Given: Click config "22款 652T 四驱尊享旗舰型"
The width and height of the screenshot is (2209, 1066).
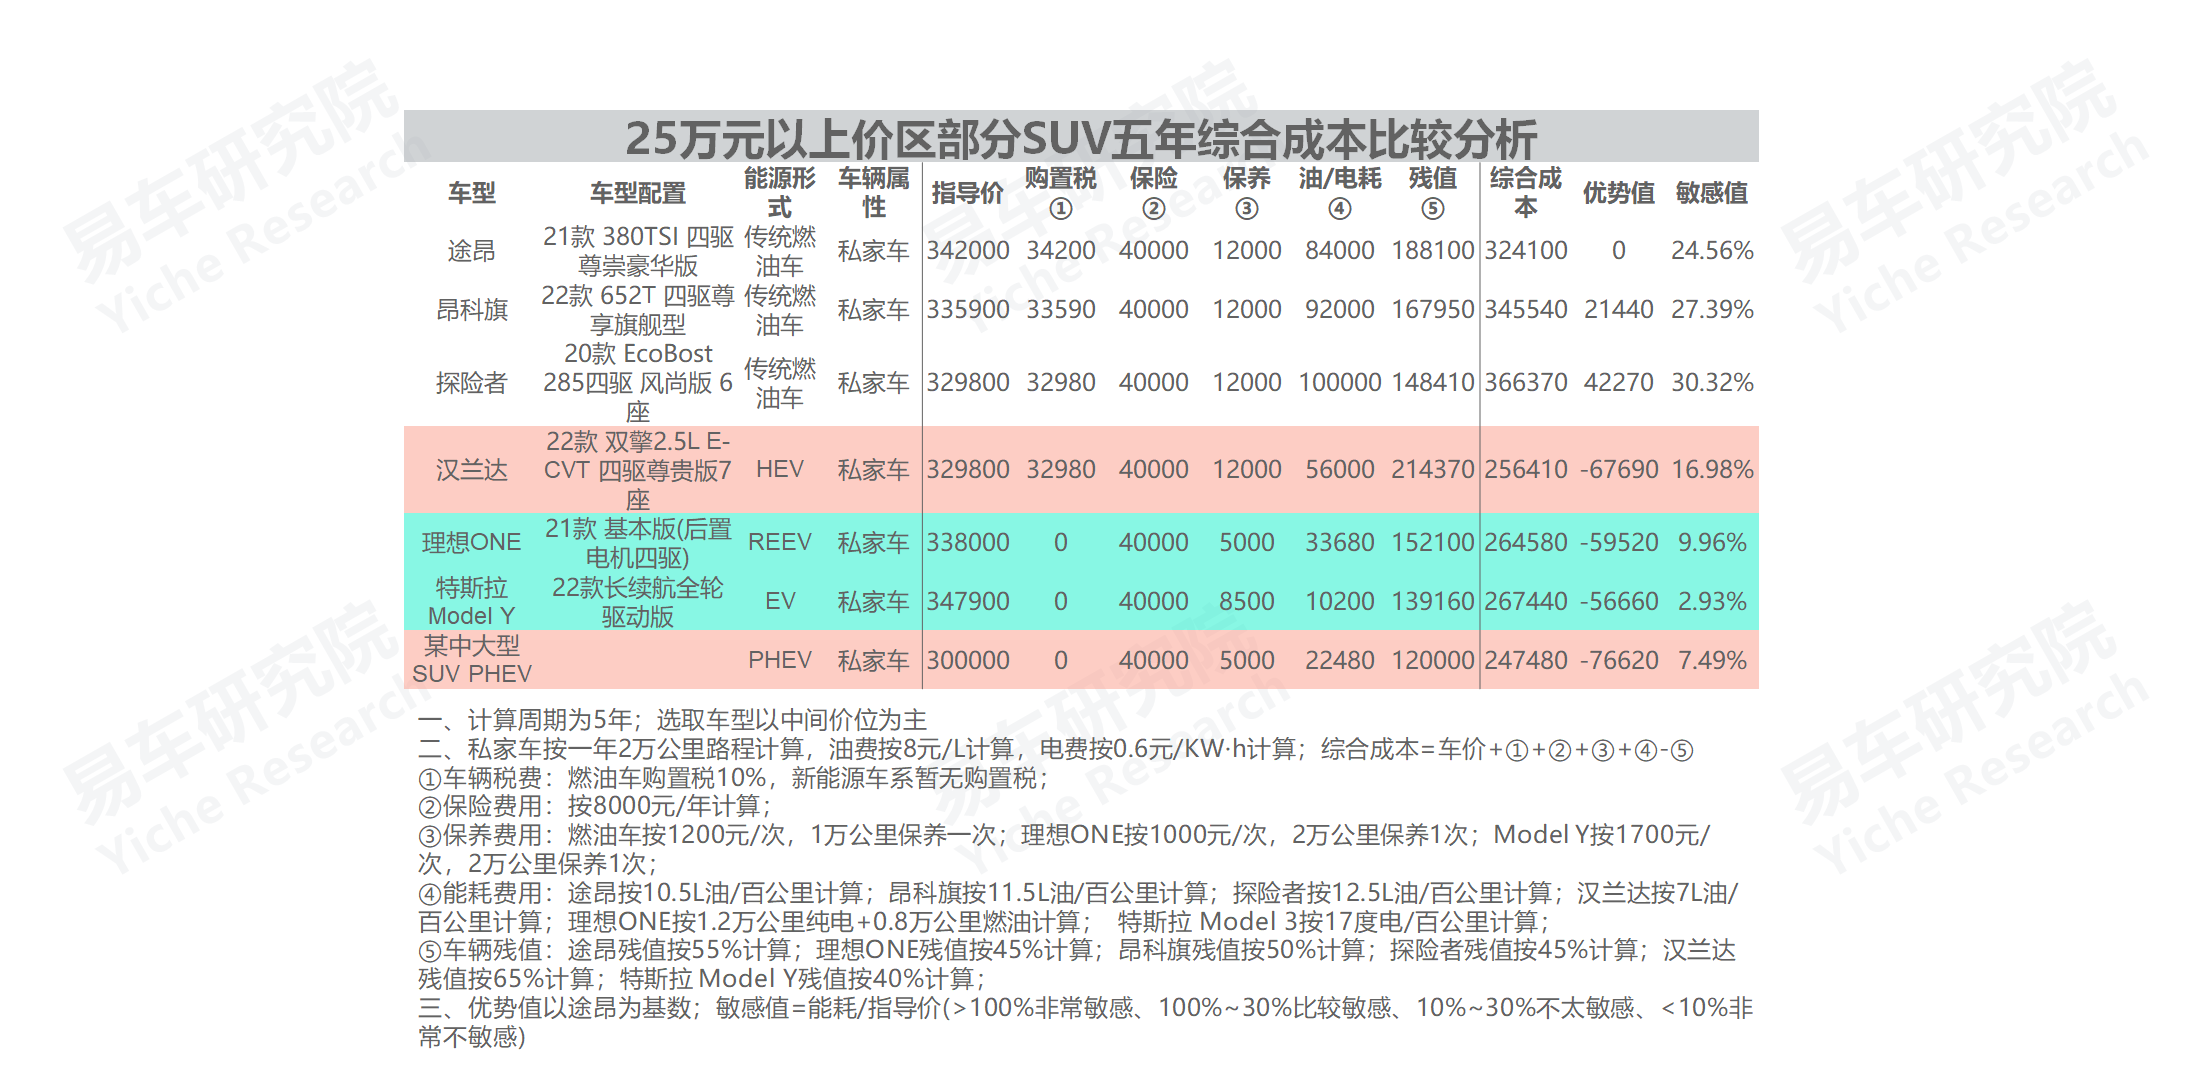Looking at the screenshot, I should pos(638,310).
